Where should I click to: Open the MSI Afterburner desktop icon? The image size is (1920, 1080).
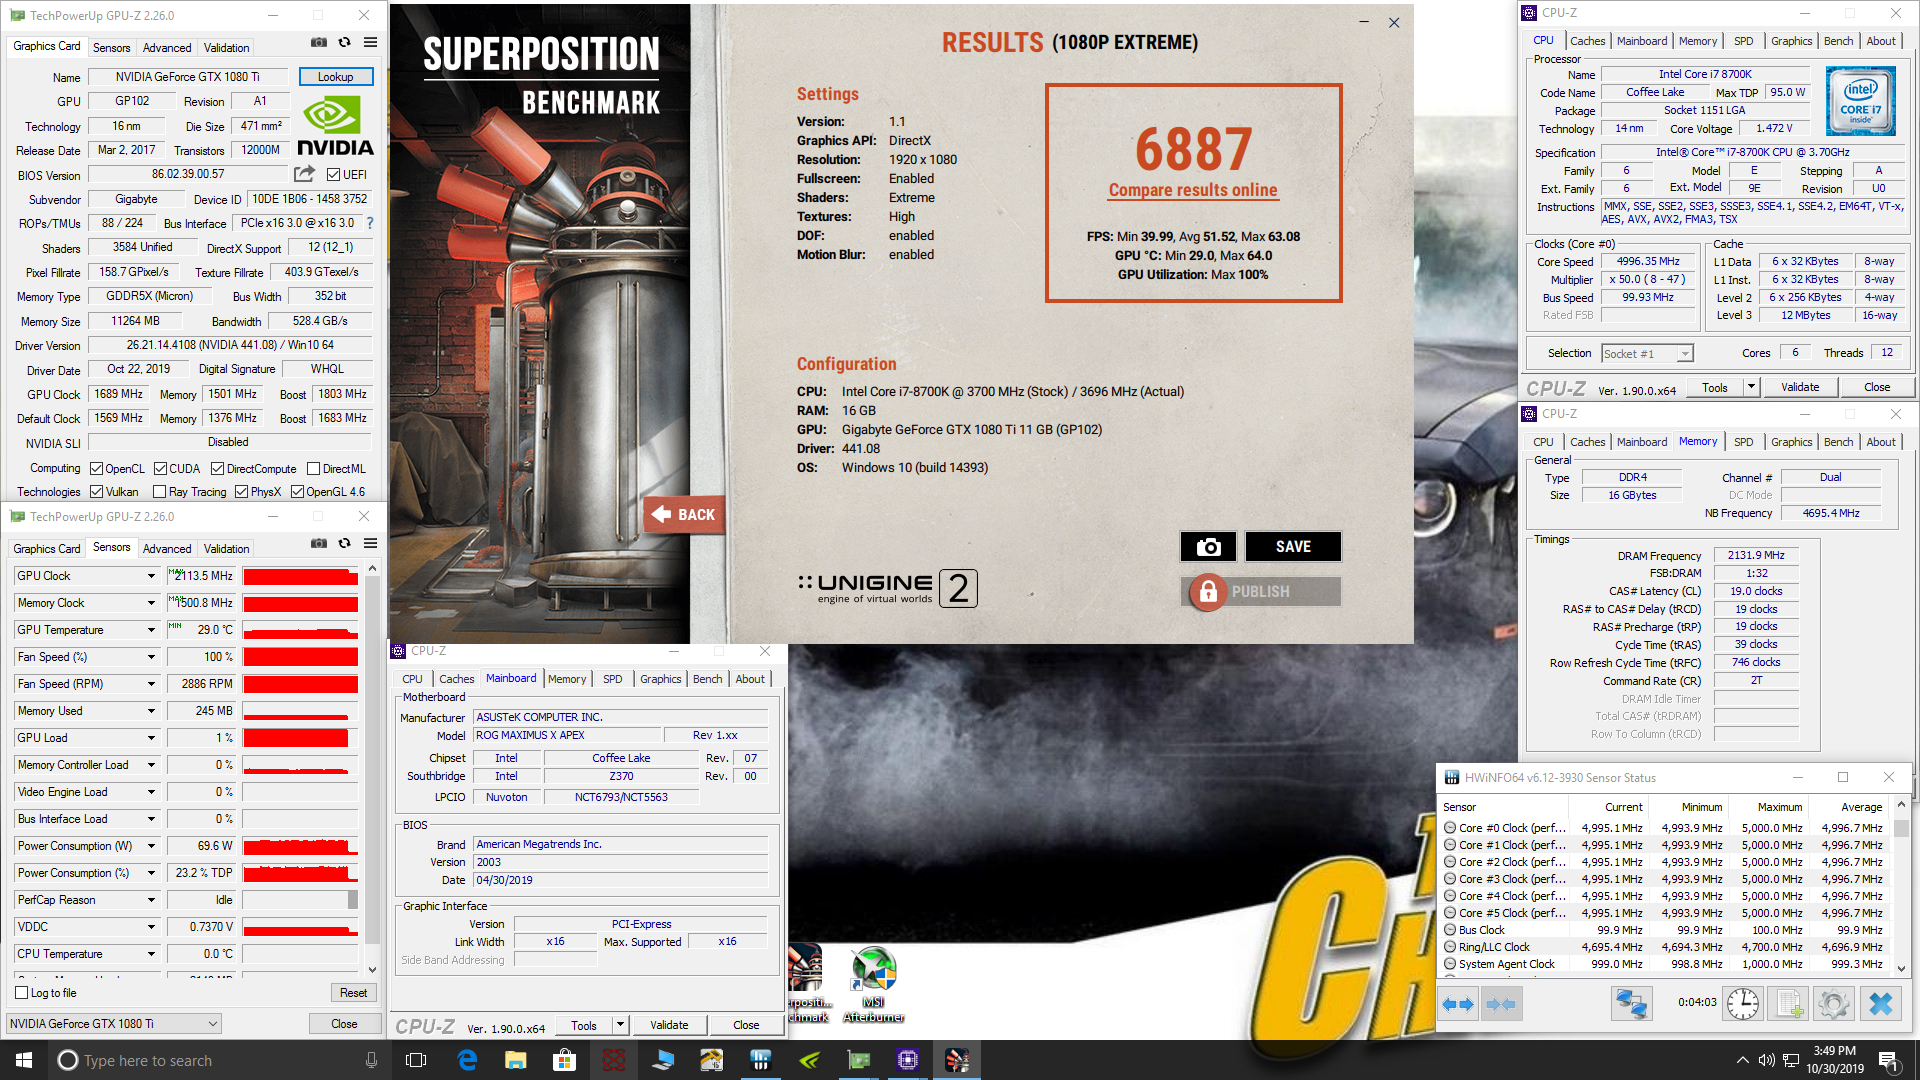pos(873,985)
